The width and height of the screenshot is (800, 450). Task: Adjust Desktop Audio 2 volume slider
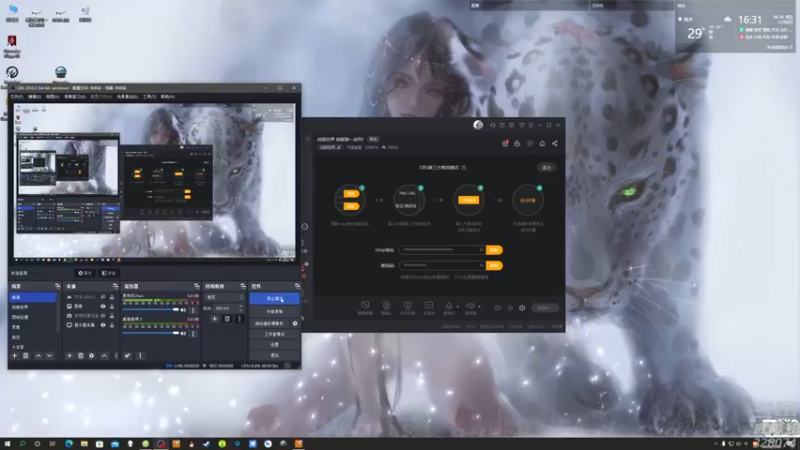coord(151,333)
